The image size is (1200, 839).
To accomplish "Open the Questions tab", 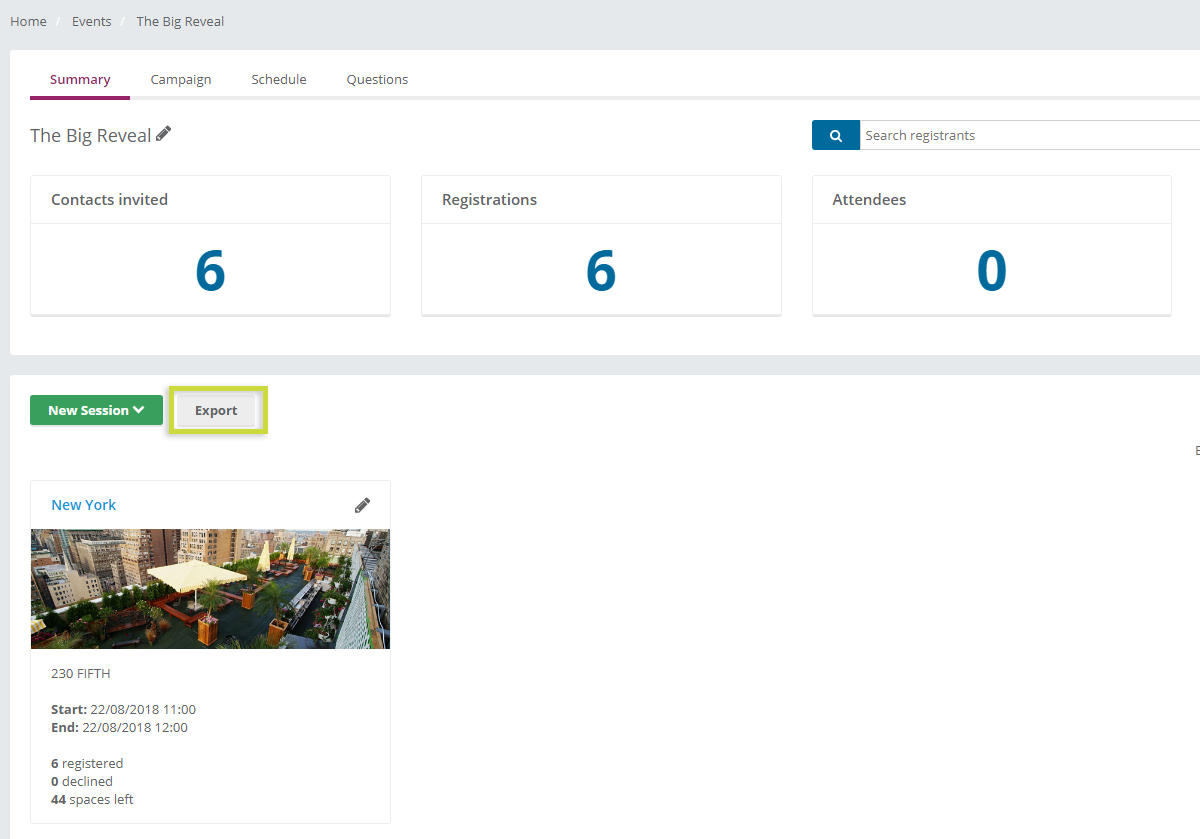I will [377, 79].
